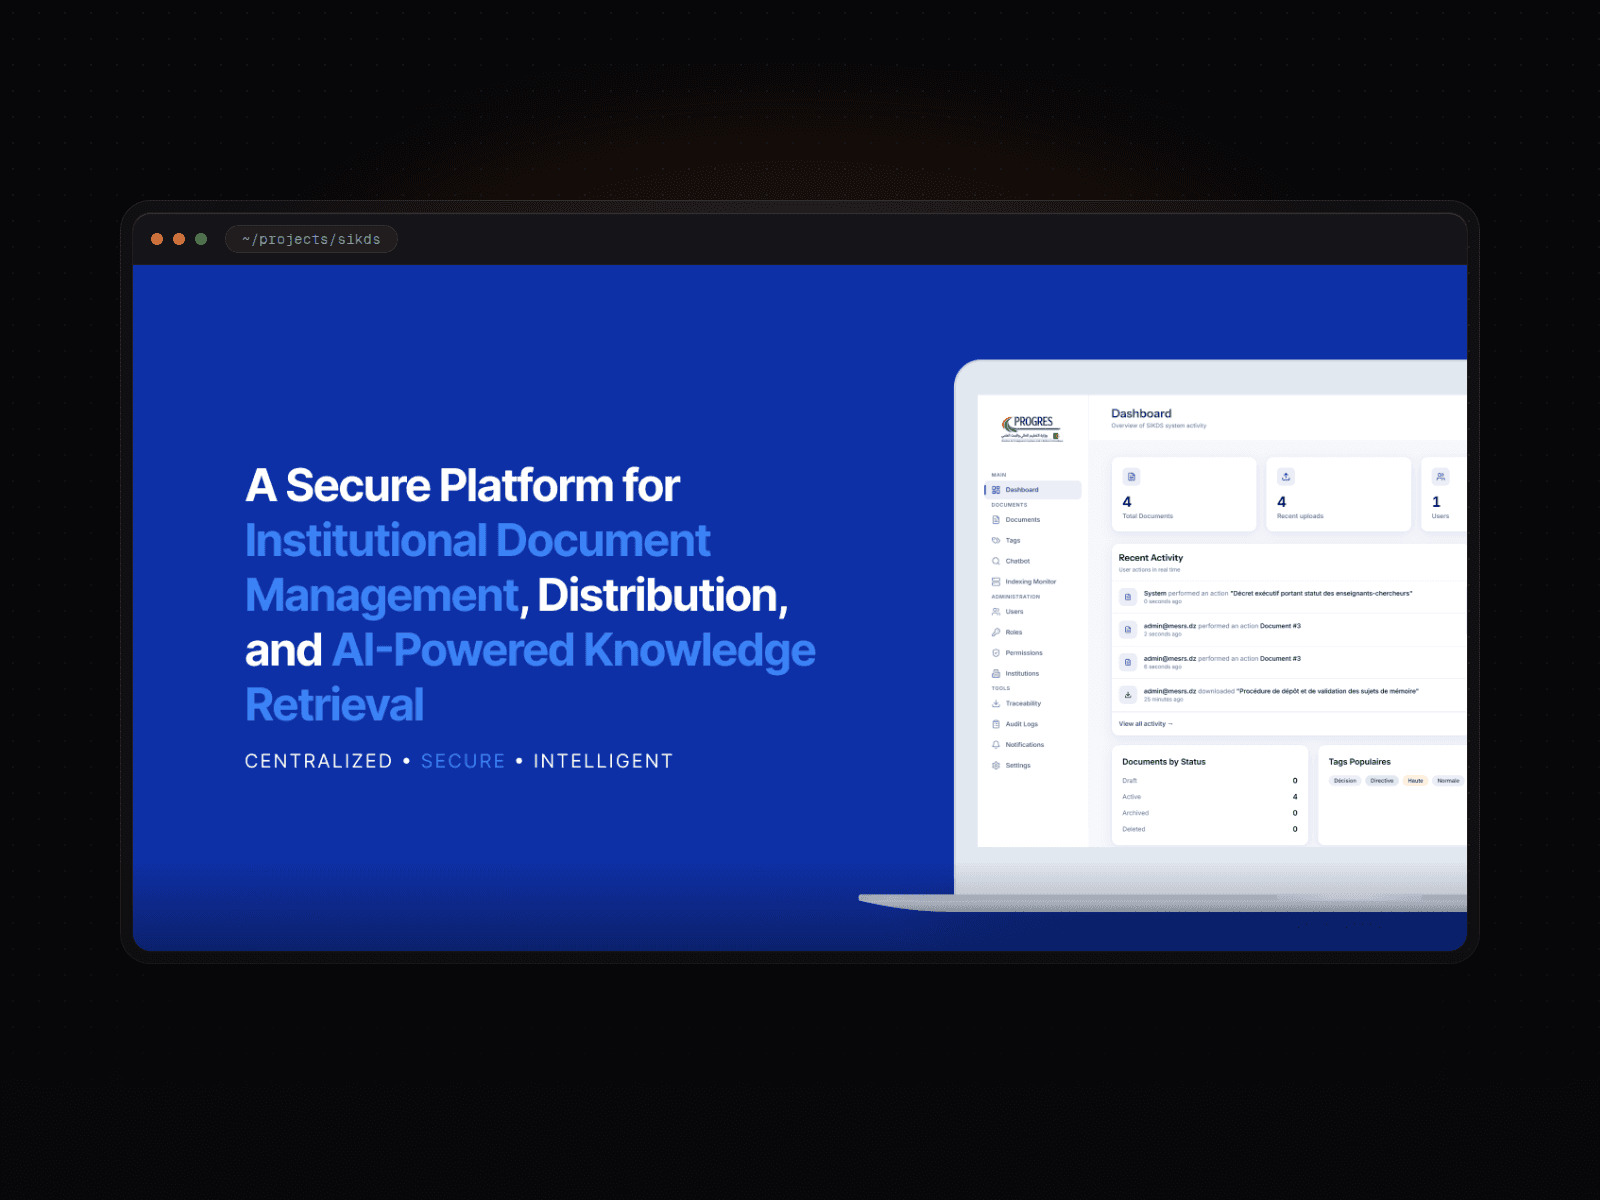Viewport: 1600px width, 1200px height.
Task: Open the Tags sidebar icon
Action: click(996, 540)
